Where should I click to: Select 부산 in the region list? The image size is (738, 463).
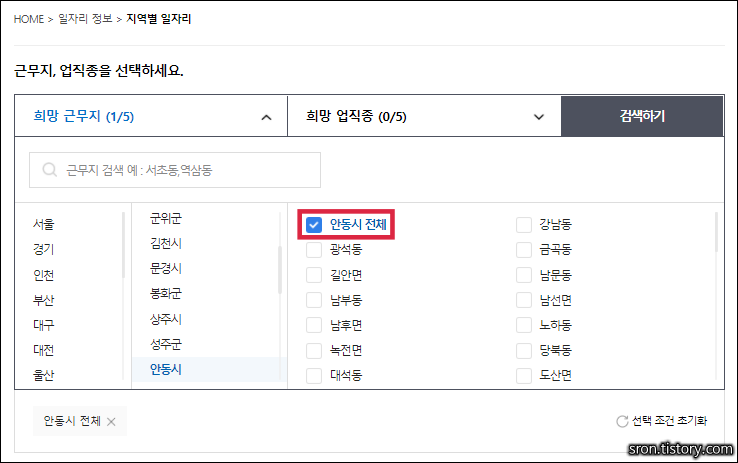43,300
